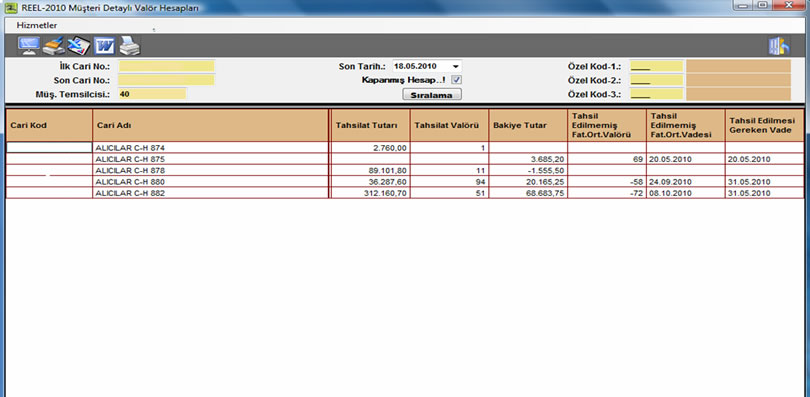Click Tahsil Edilmesi Gereken Vade header
Screen dimensions: 810x397
765,125
